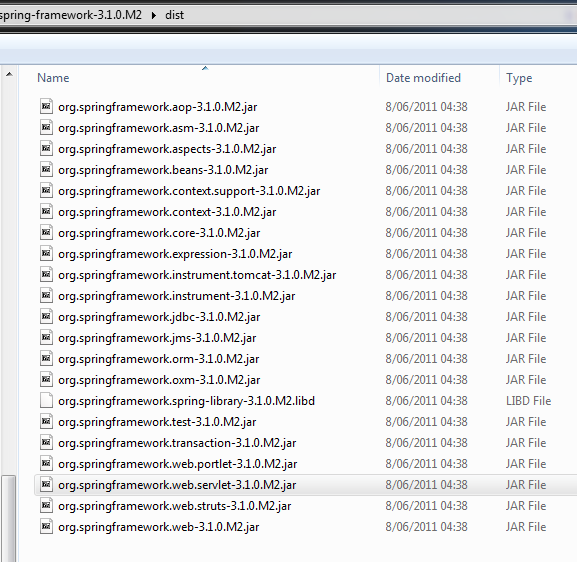Select org.springframework.instrument.tomcat-3.1.0.M2.jar file name
Screen dimensions: 577x562
point(197,275)
